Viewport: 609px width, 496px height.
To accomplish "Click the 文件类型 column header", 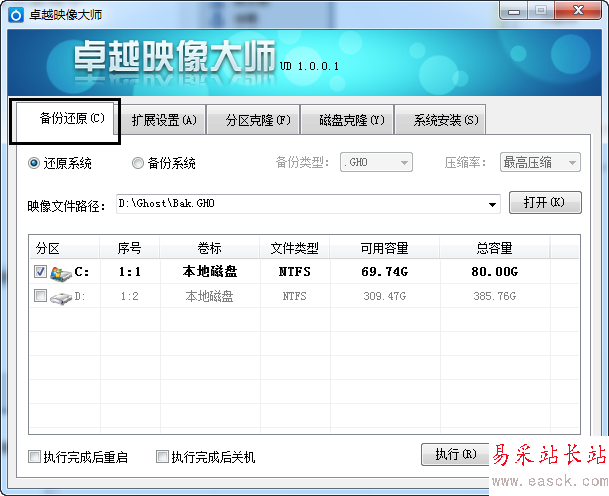I will point(294,248).
